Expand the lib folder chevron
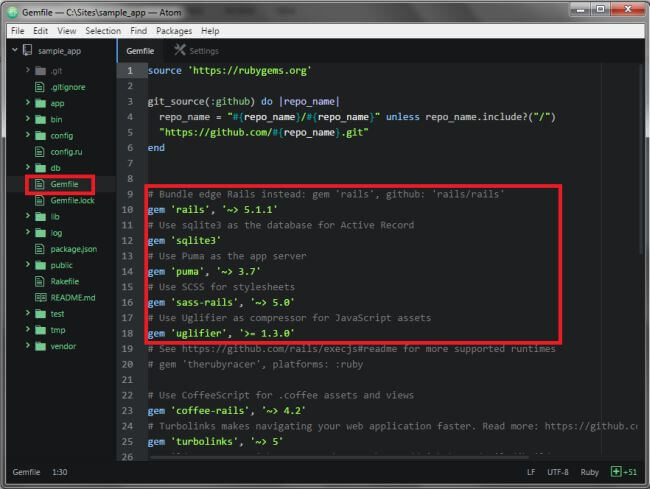 [28, 215]
